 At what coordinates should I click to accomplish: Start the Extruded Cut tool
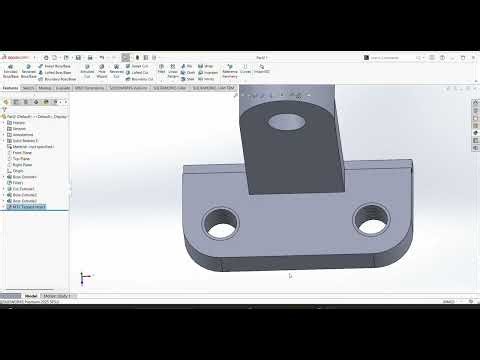pyautogui.click(x=87, y=71)
